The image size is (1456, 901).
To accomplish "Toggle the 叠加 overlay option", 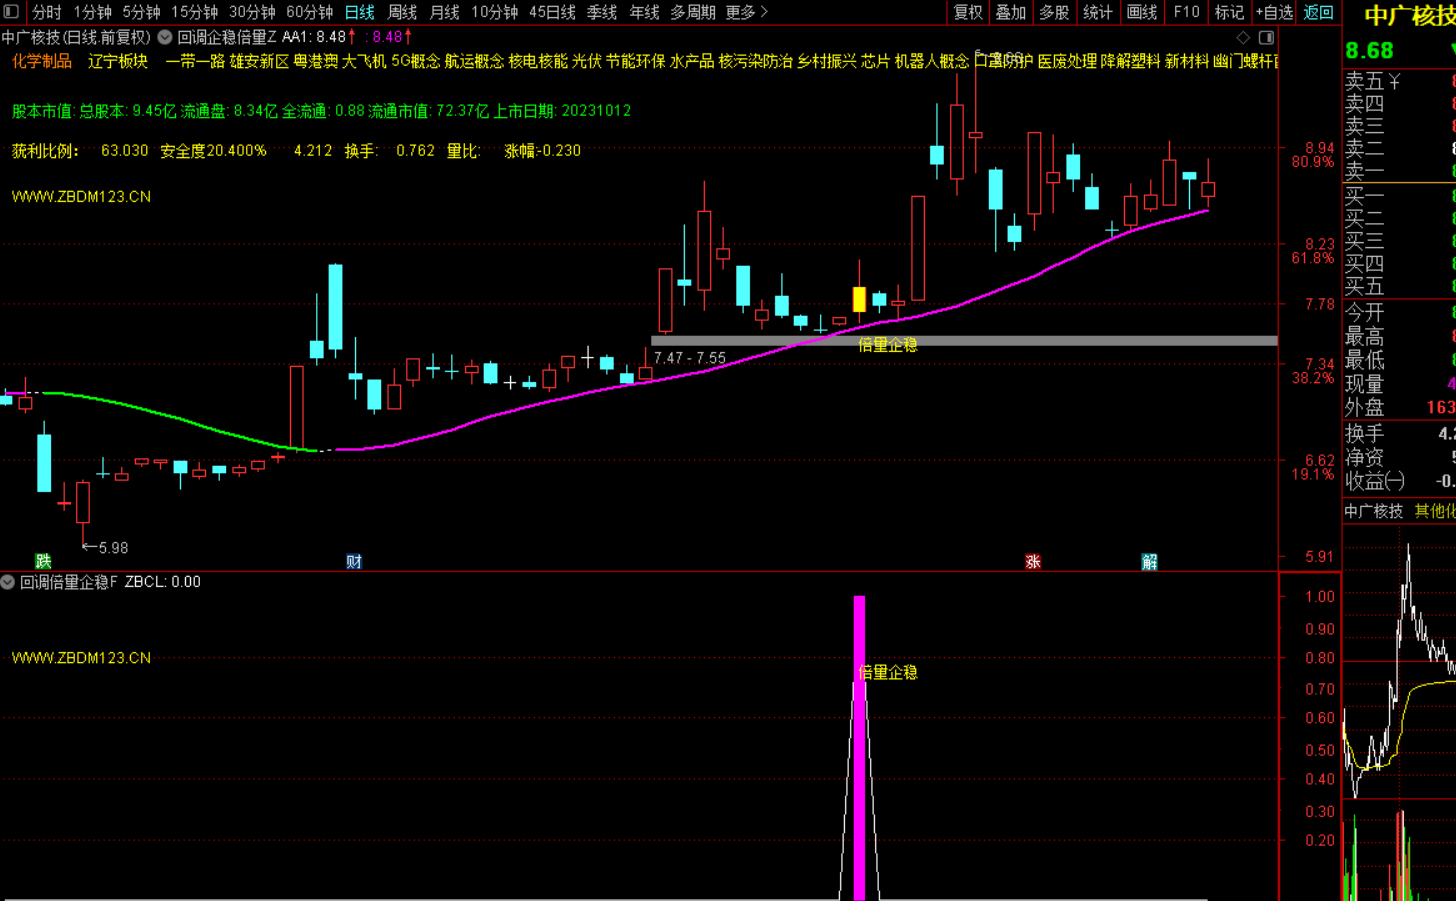I will click(x=1010, y=12).
